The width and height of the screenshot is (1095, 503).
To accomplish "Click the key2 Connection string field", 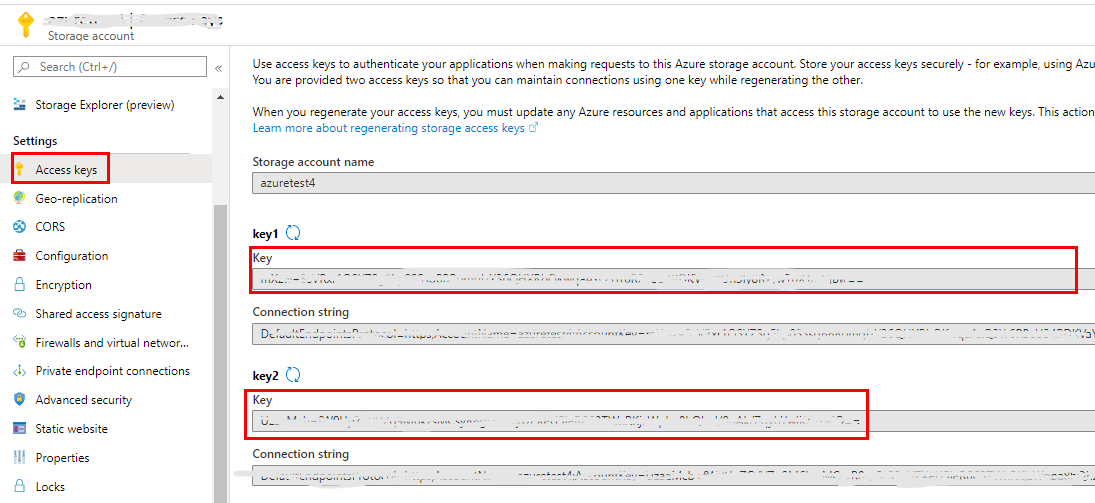I will [673, 476].
